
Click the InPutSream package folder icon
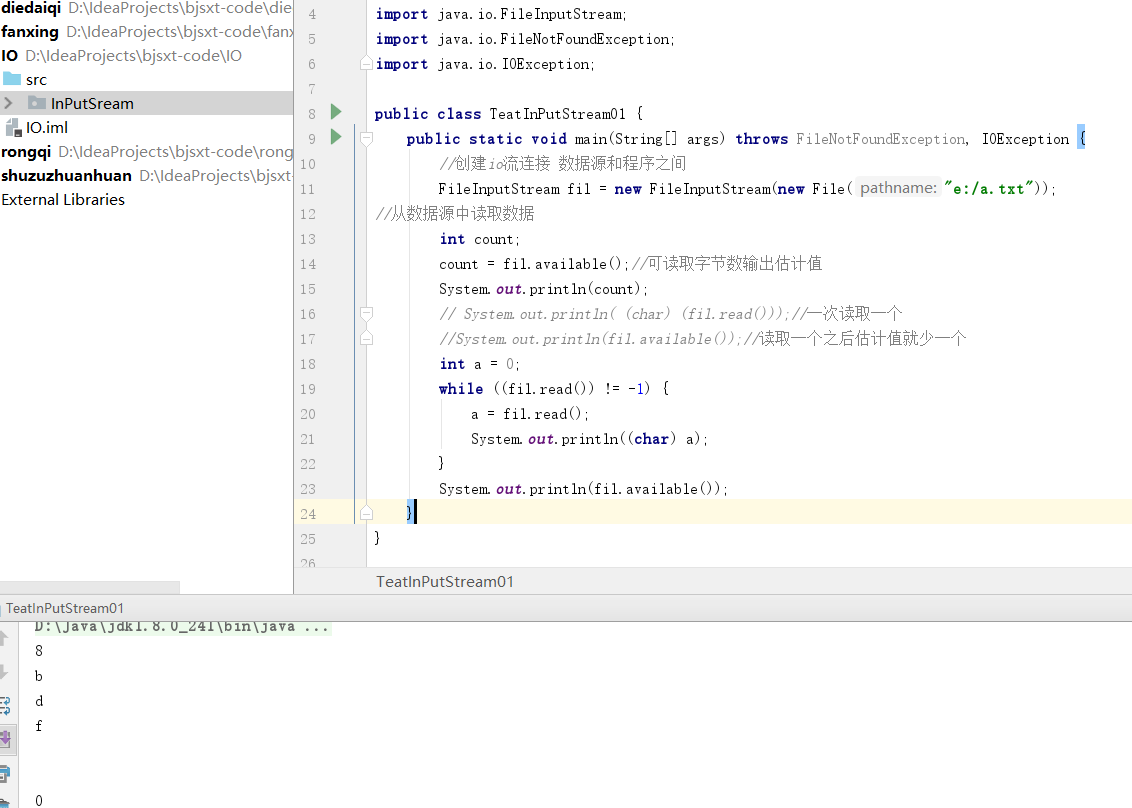click(37, 103)
